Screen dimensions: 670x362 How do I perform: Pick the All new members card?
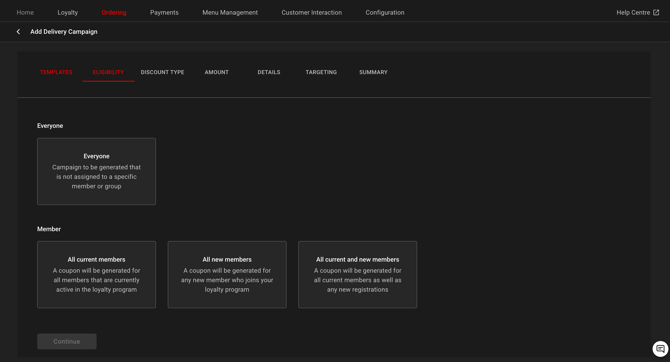227,274
